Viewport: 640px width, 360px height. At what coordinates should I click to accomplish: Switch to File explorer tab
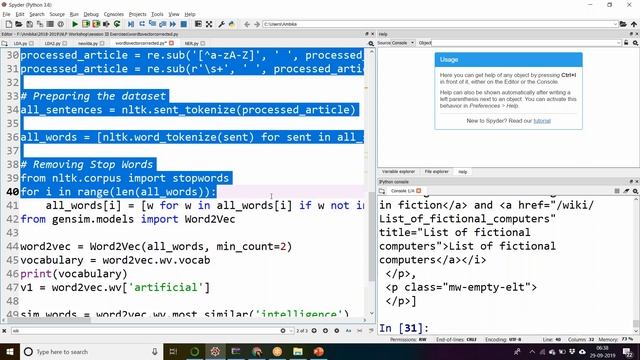pos(436,172)
